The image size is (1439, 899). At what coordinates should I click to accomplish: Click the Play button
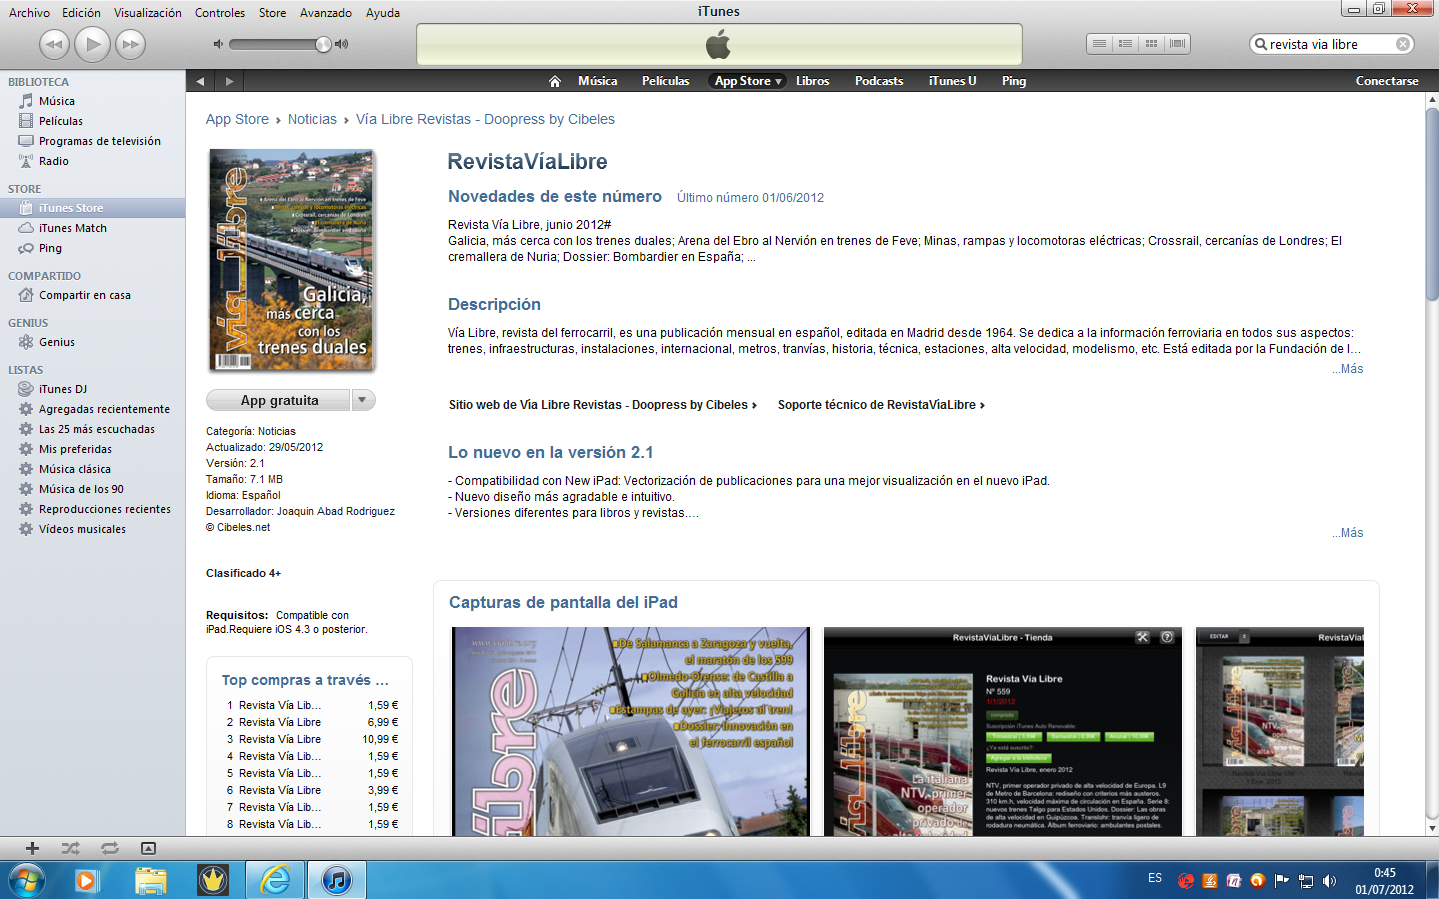(x=92, y=44)
